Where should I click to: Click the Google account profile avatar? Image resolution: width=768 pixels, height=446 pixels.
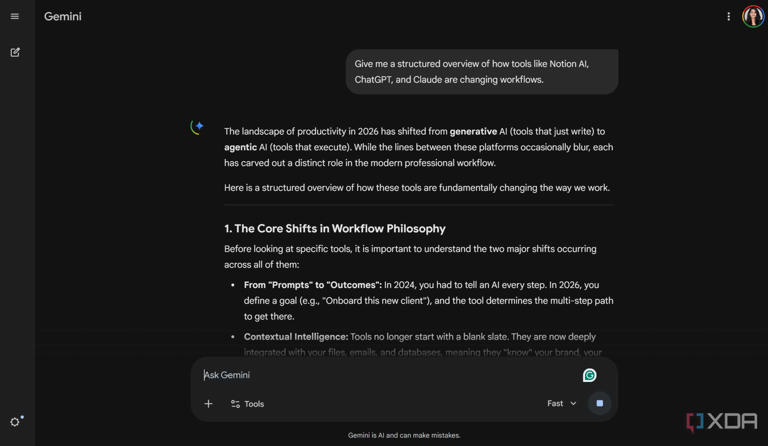click(x=753, y=16)
